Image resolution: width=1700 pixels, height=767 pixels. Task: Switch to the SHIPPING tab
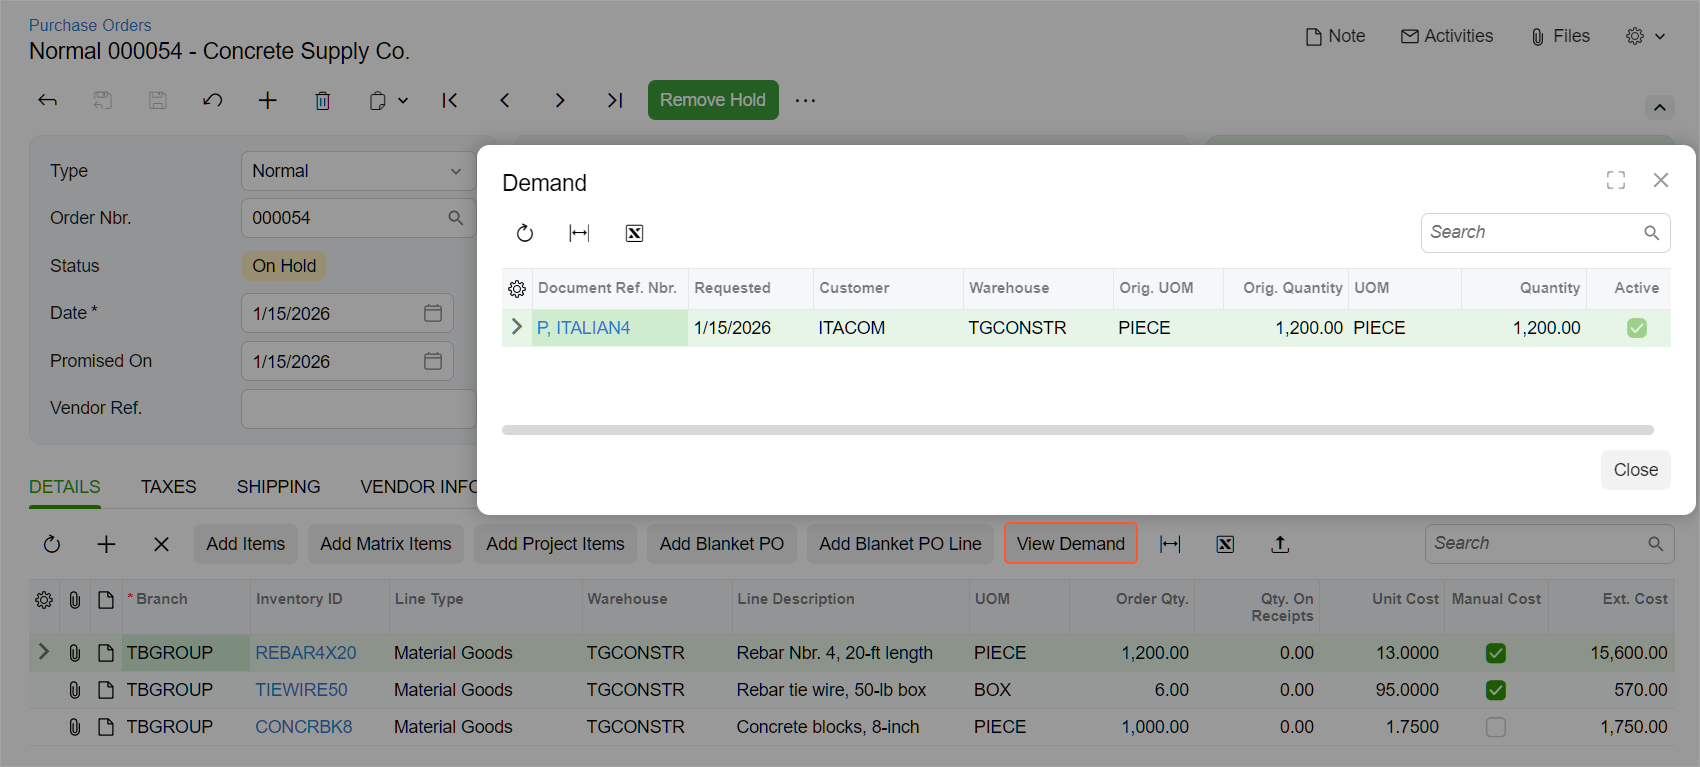(278, 487)
